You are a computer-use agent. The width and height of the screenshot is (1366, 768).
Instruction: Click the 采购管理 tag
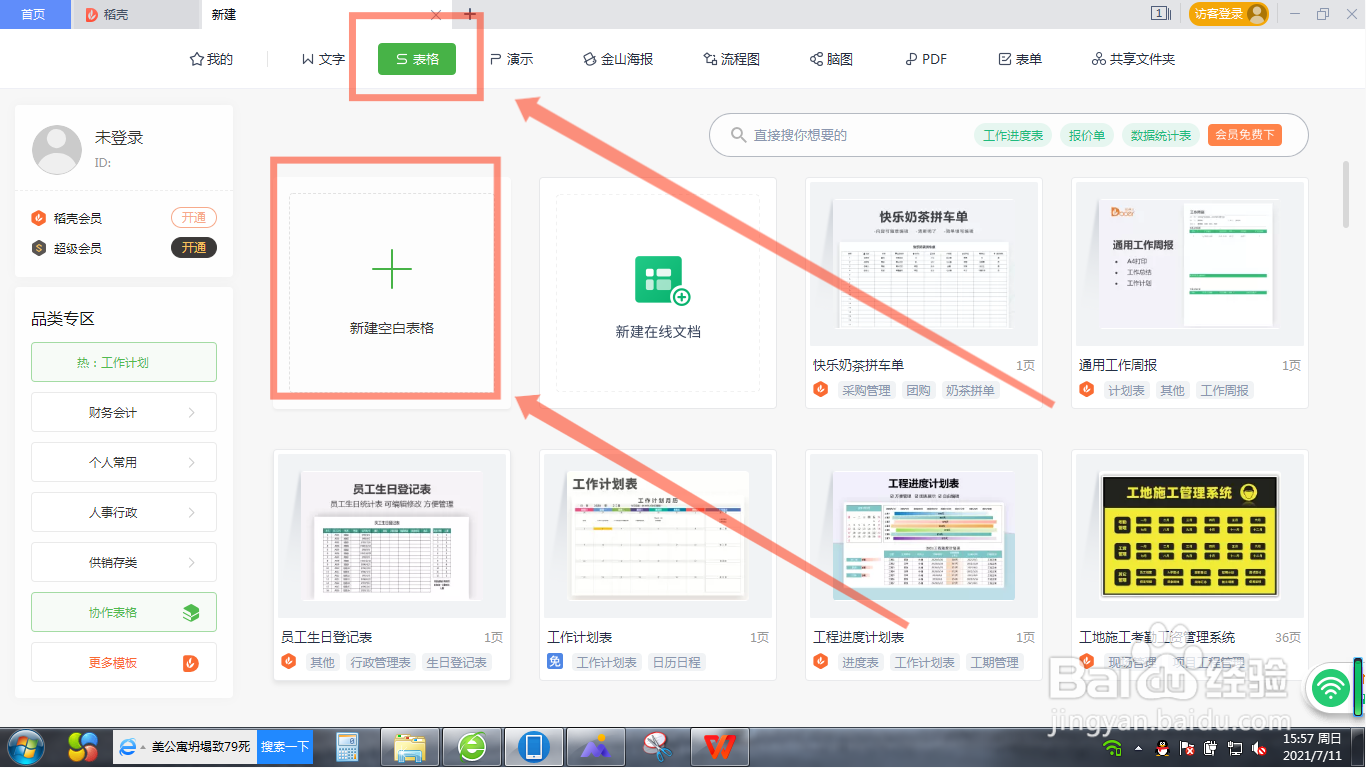tap(866, 390)
